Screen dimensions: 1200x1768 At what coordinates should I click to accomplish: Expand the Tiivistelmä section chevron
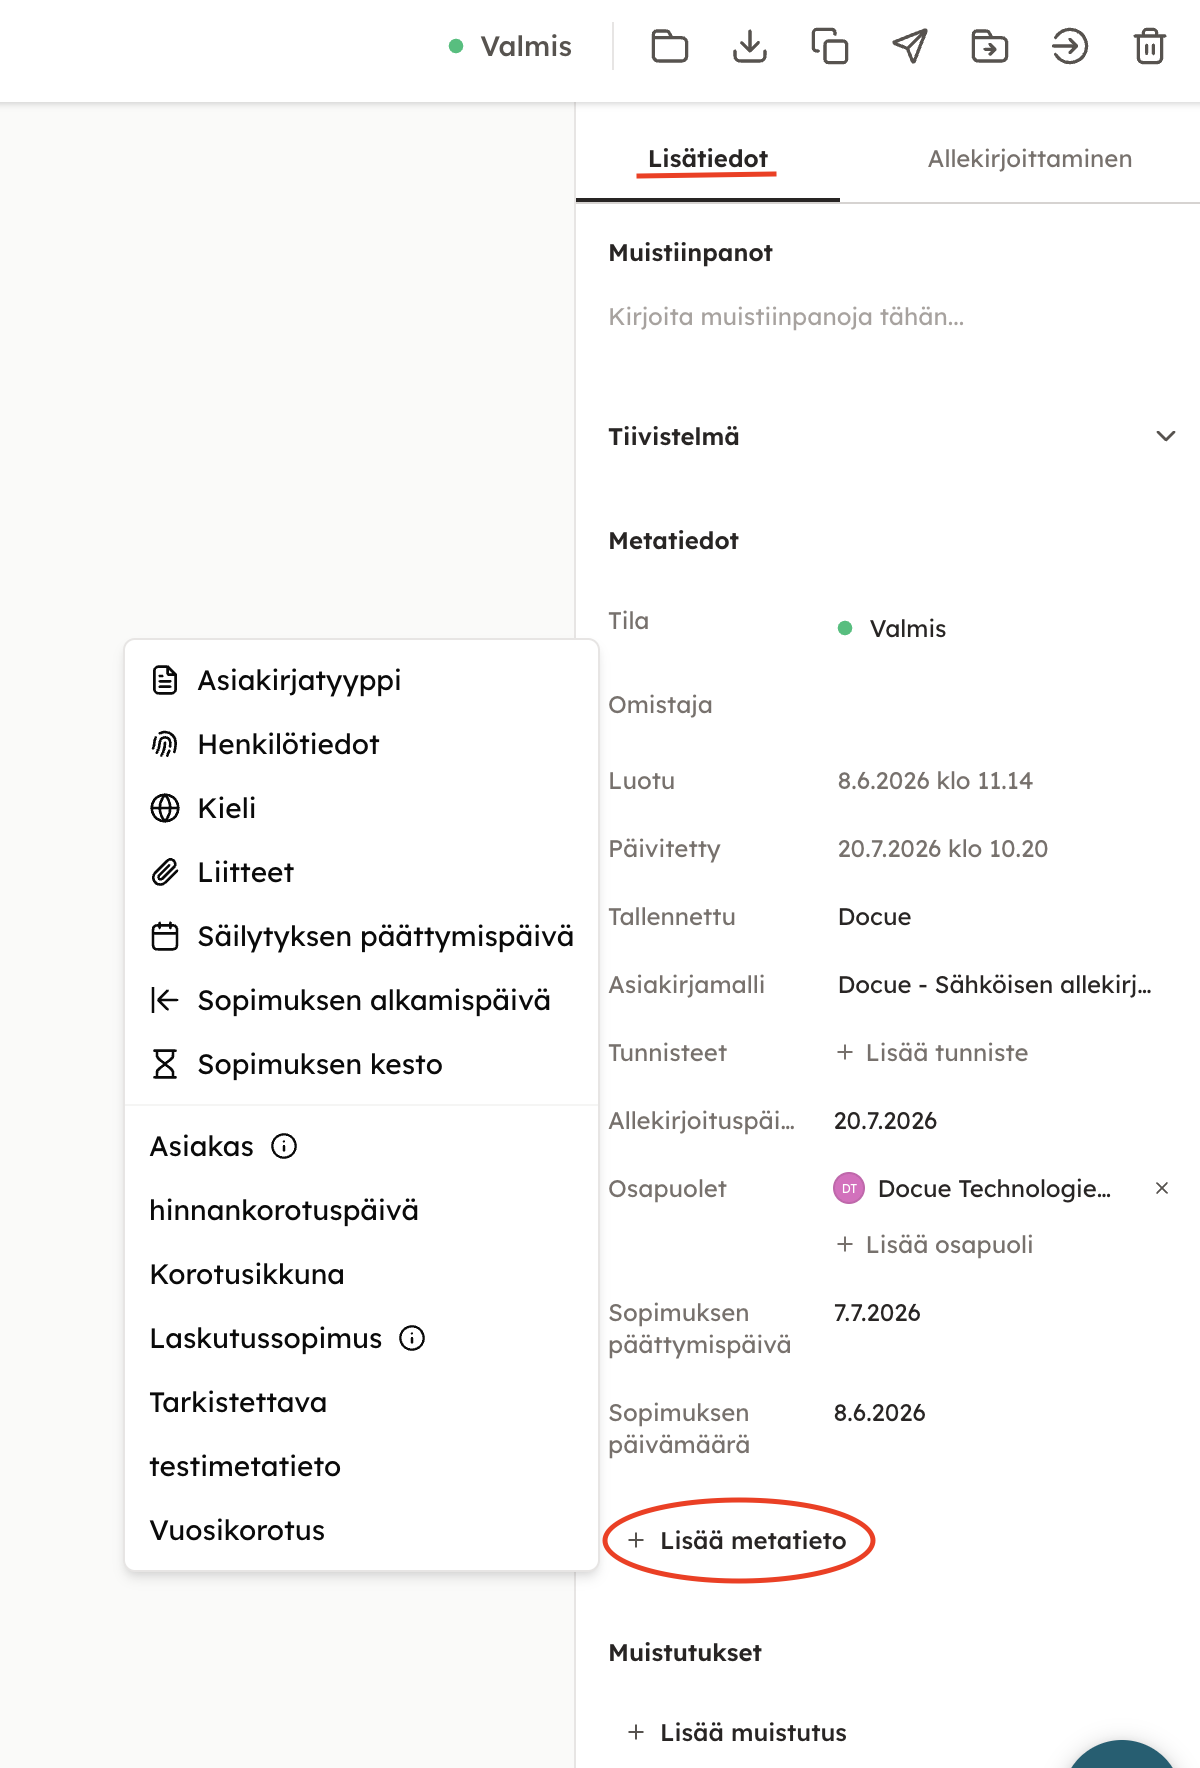coord(1166,436)
